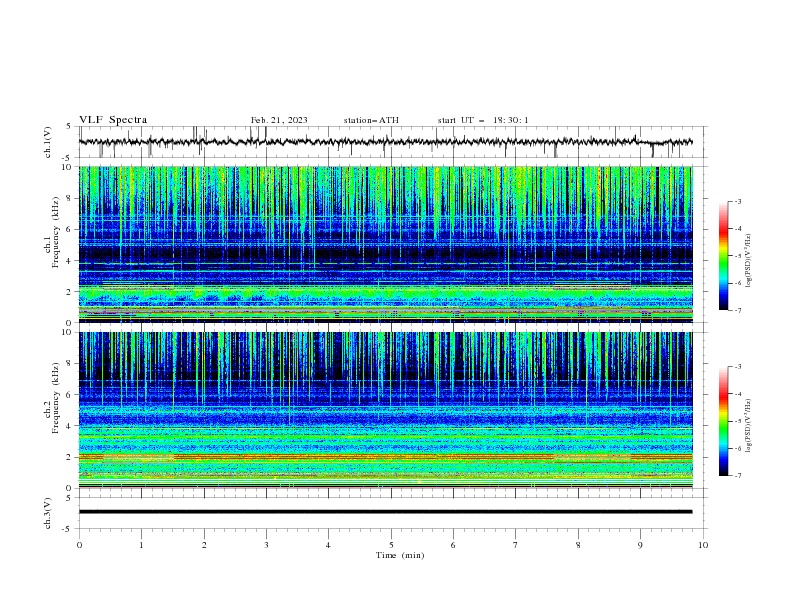Image resolution: width=792 pixels, height=612 pixels.
Task: Click the ch.1 spectrogram panel
Action: pos(386,244)
